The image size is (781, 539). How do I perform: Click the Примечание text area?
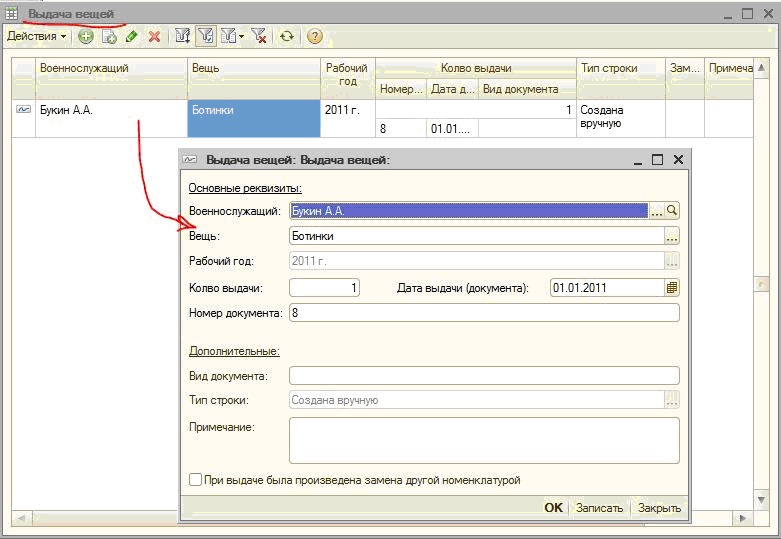(483, 439)
